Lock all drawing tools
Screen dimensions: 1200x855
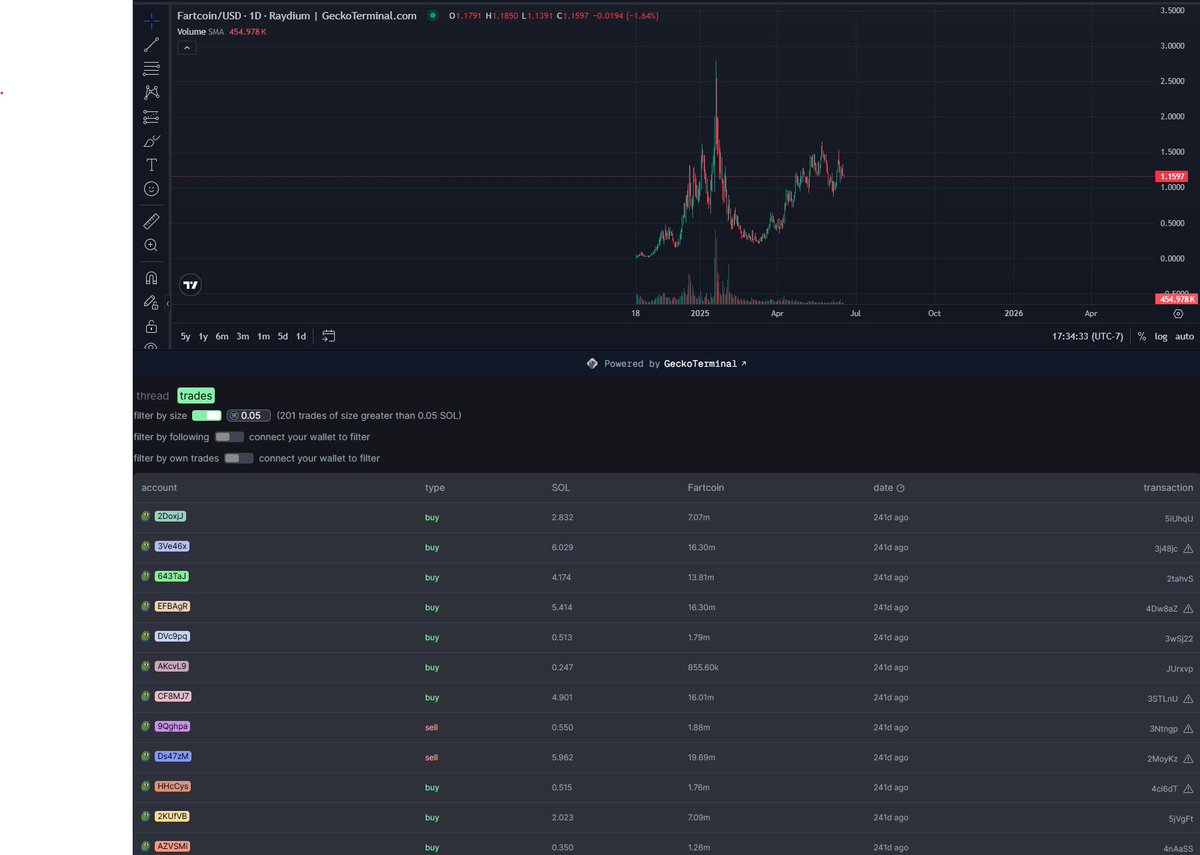pyautogui.click(x=151, y=326)
